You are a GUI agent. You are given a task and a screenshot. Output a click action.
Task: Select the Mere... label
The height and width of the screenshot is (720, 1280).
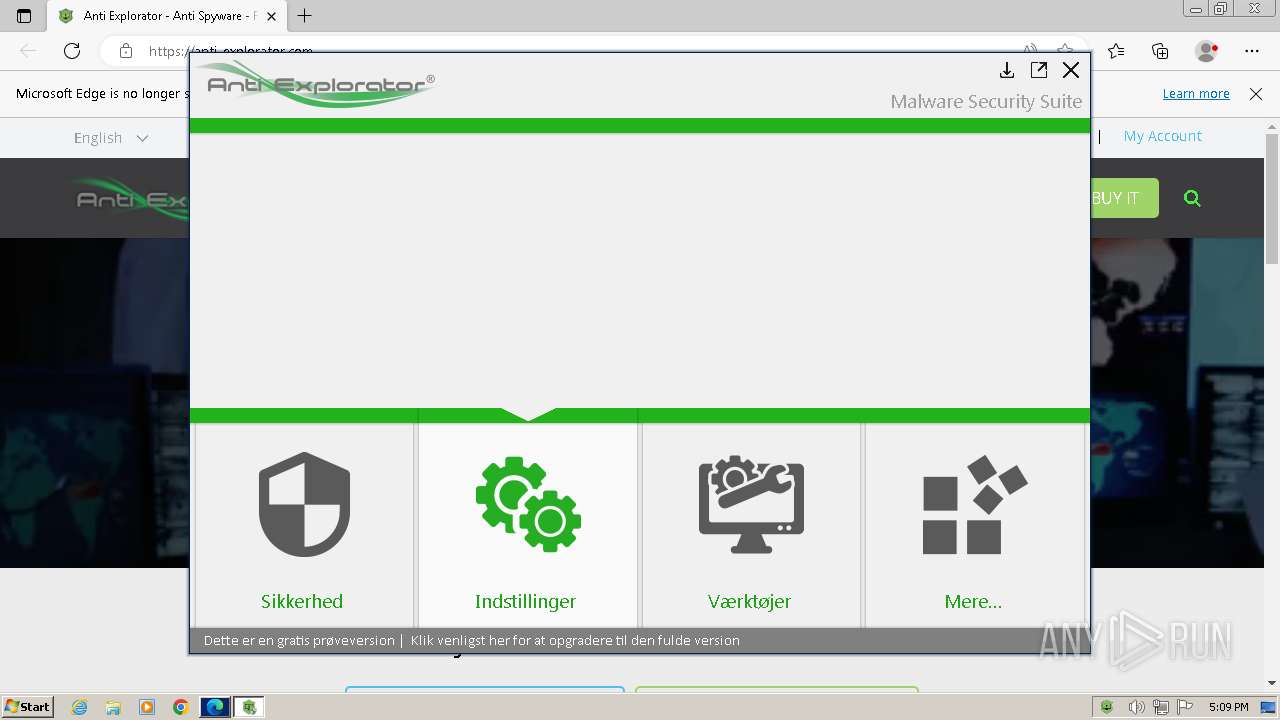(x=973, y=601)
